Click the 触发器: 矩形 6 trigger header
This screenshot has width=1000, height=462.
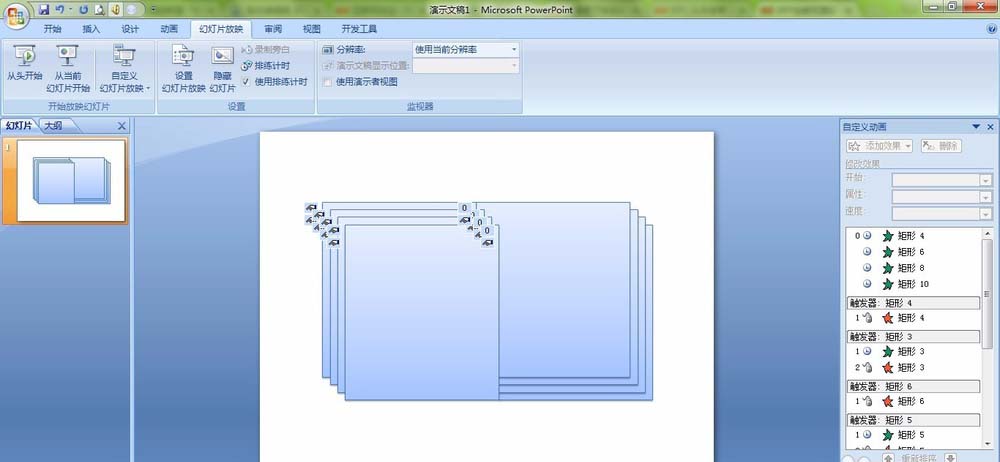coord(913,386)
